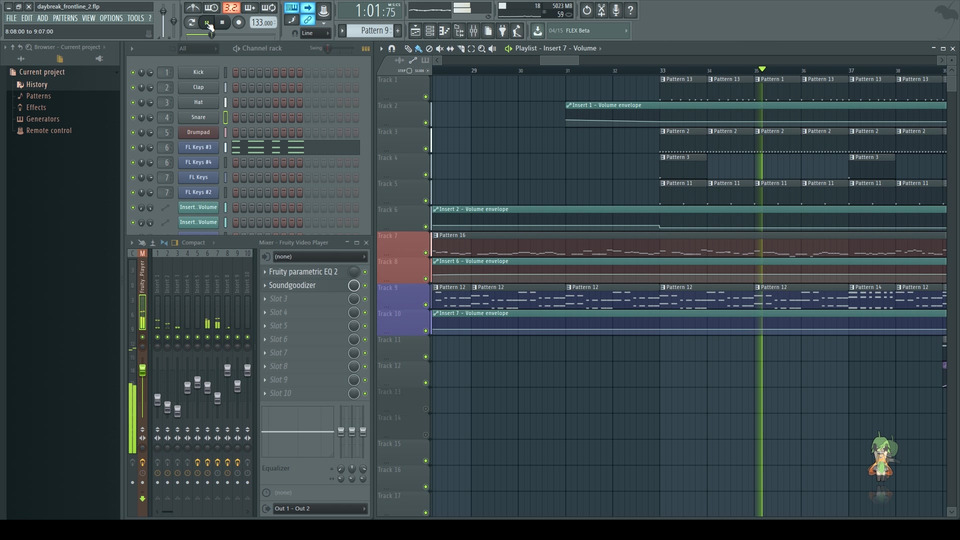
Task: Open the help question mark icon
Action: click(631, 10)
